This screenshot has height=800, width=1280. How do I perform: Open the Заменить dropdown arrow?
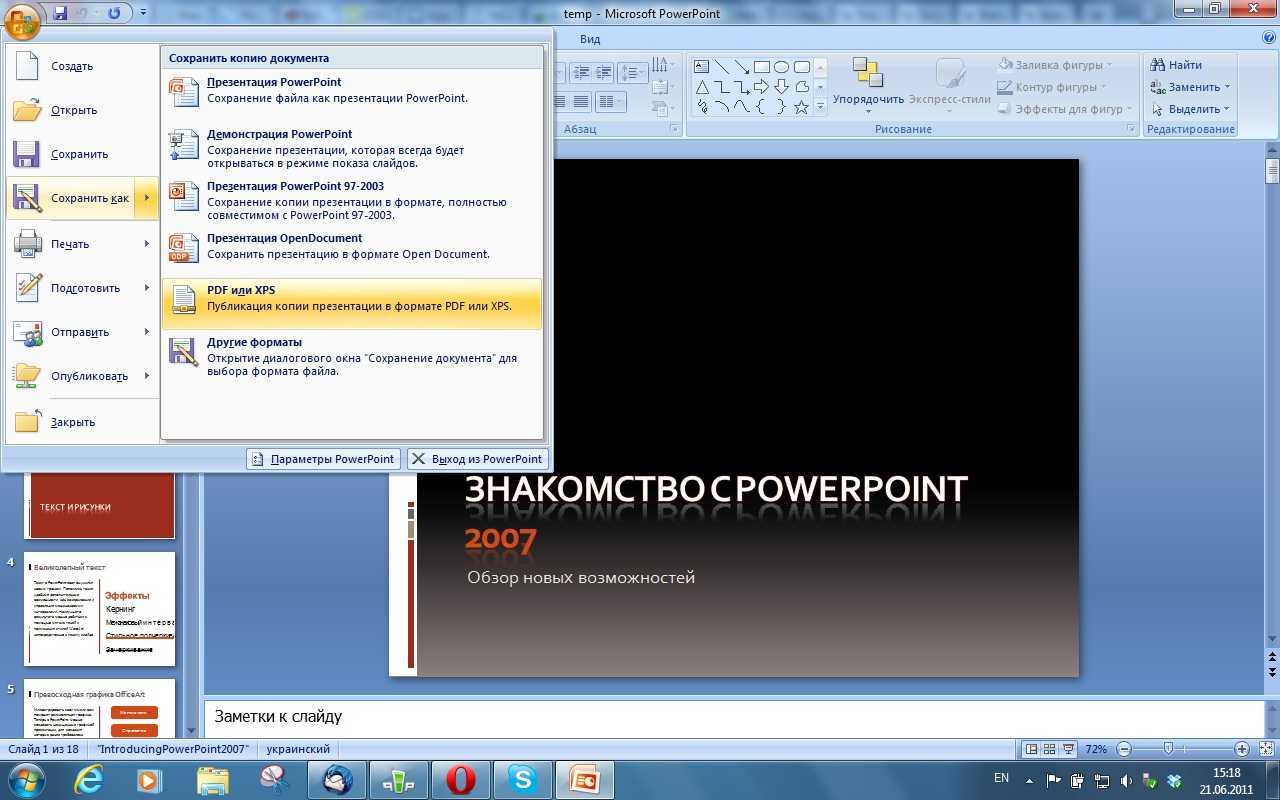coord(1228,87)
